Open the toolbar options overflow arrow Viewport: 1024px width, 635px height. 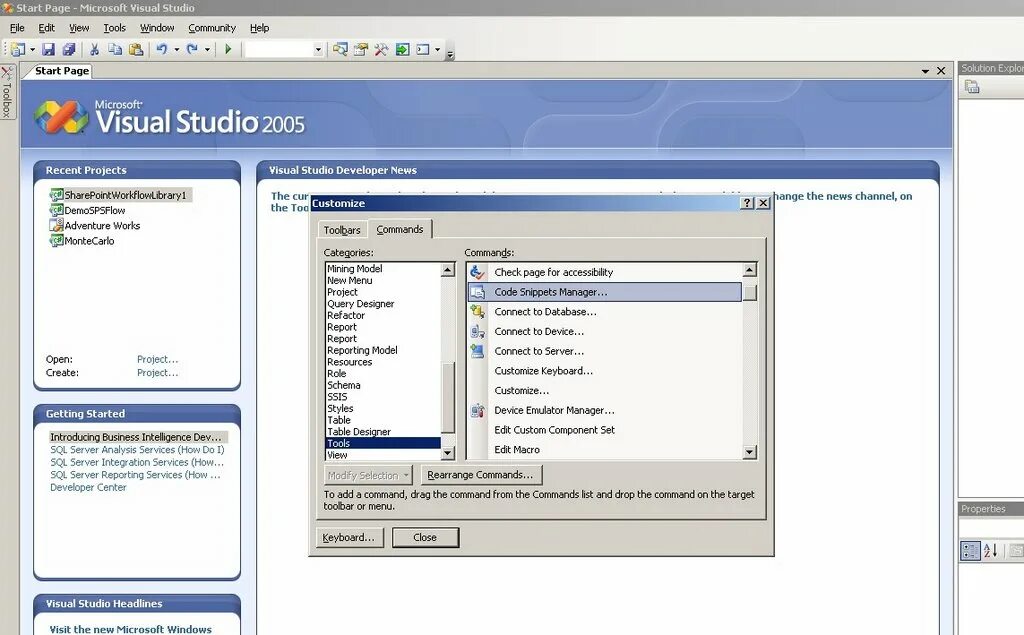click(450, 54)
